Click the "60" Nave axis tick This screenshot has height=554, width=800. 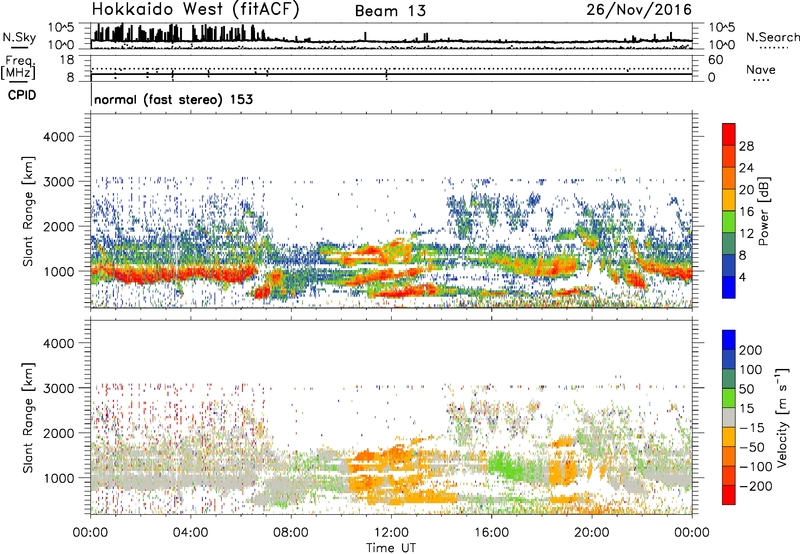pyautogui.click(x=715, y=60)
